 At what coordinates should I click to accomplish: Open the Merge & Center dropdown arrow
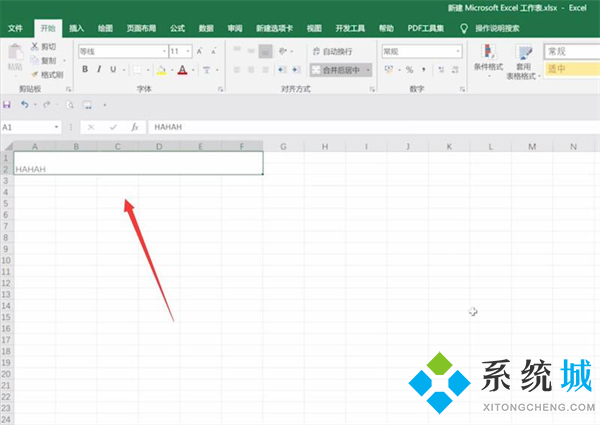tap(368, 70)
